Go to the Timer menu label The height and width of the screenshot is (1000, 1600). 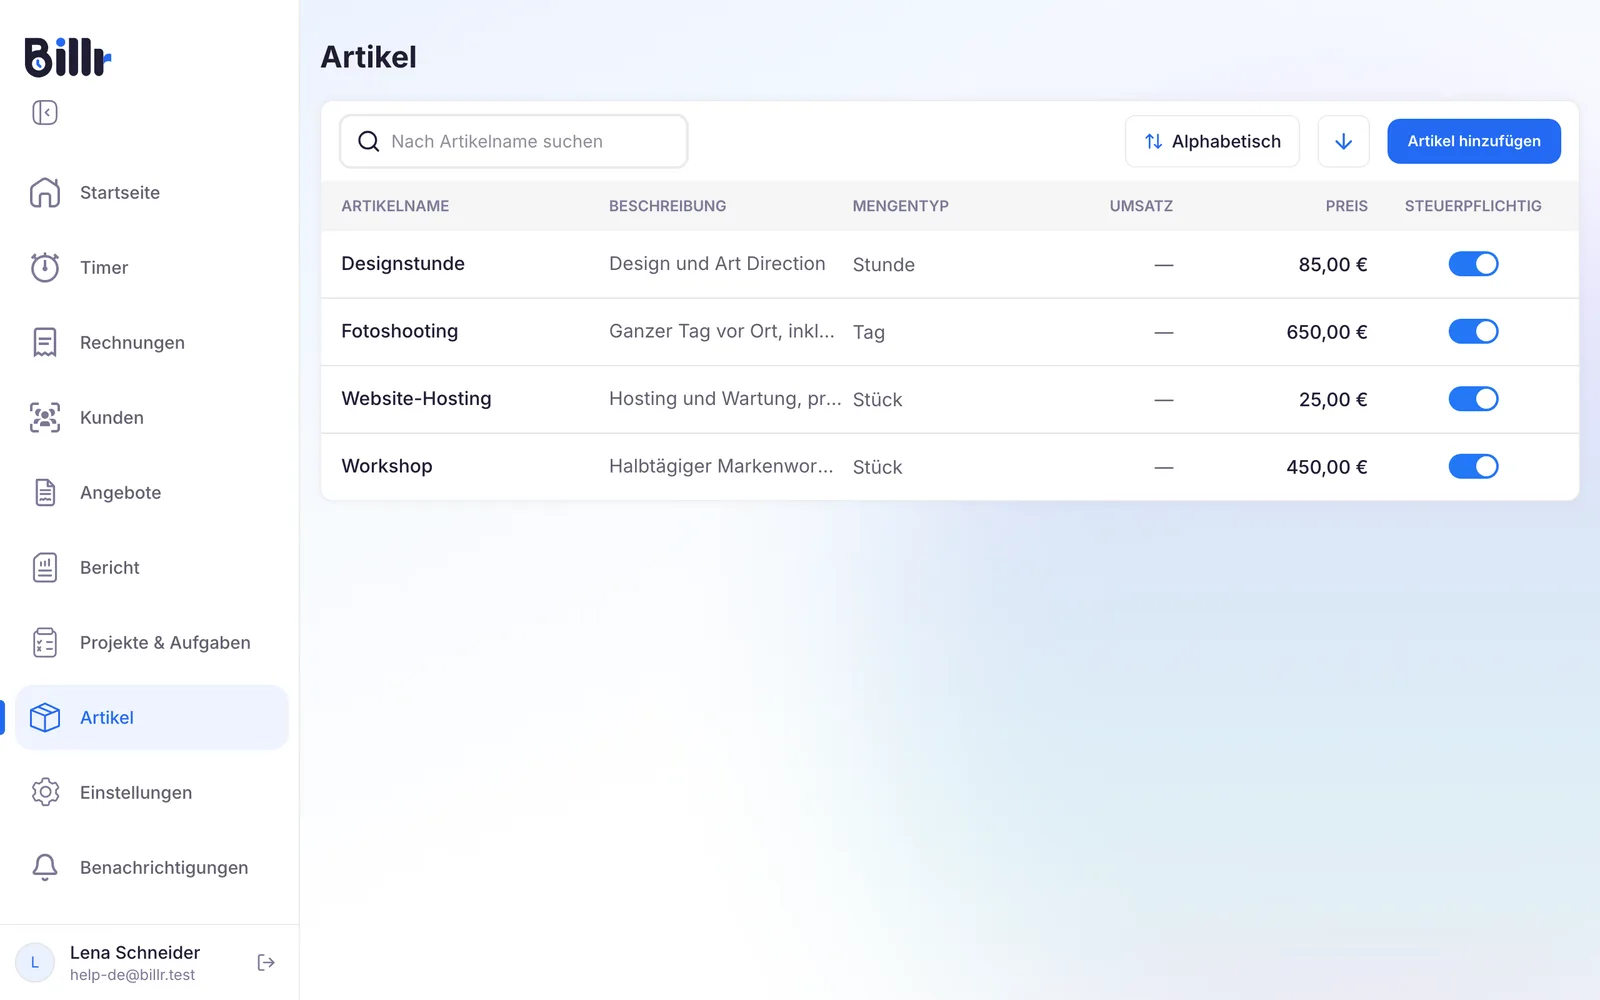click(104, 267)
